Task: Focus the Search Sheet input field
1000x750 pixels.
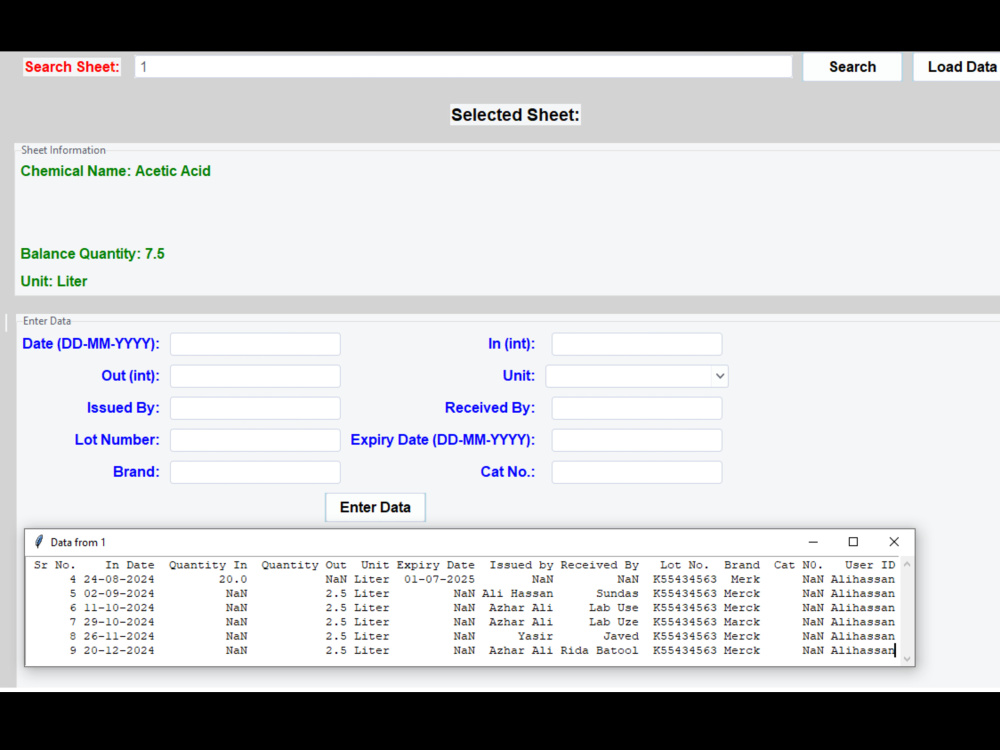Action: pyautogui.click(x=463, y=67)
